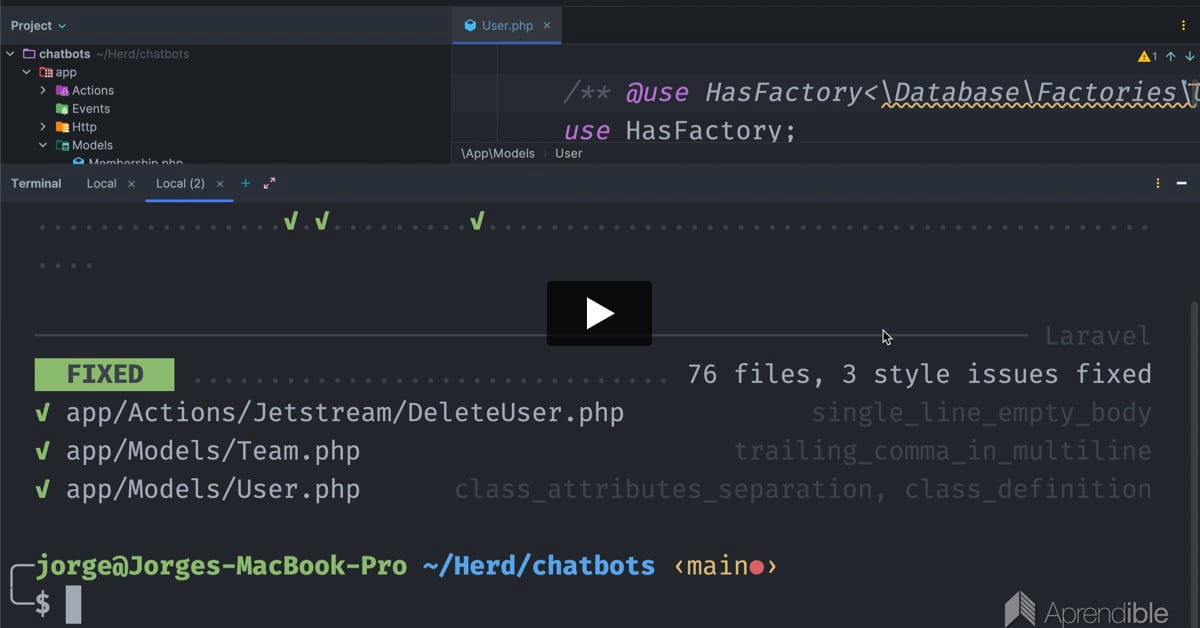The width and height of the screenshot is (1200, 628).
Task: Click app/Actions/Jetstream/DeleteUser.php in terminal output
Action: click(345, 413)
